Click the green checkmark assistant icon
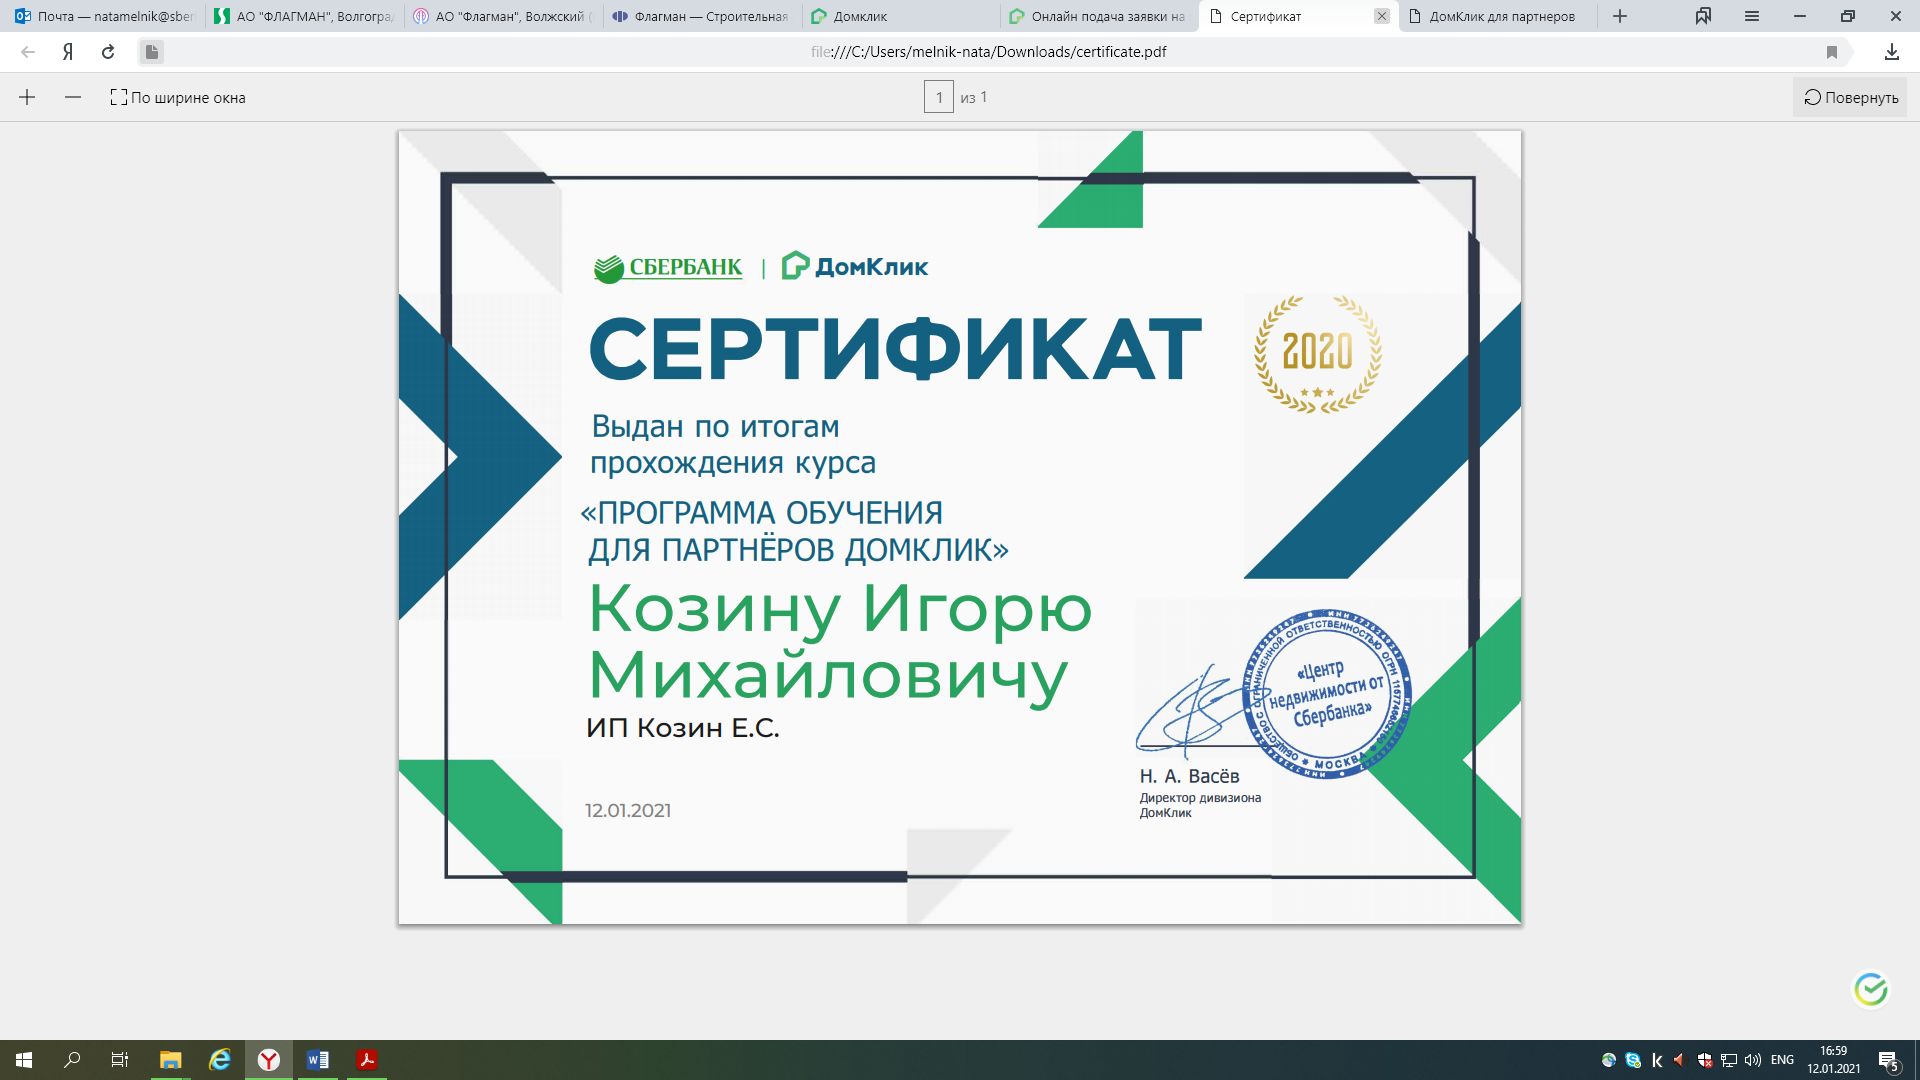The image size is (1920, 1080). pyautogui.click(x=1871, y=990)
